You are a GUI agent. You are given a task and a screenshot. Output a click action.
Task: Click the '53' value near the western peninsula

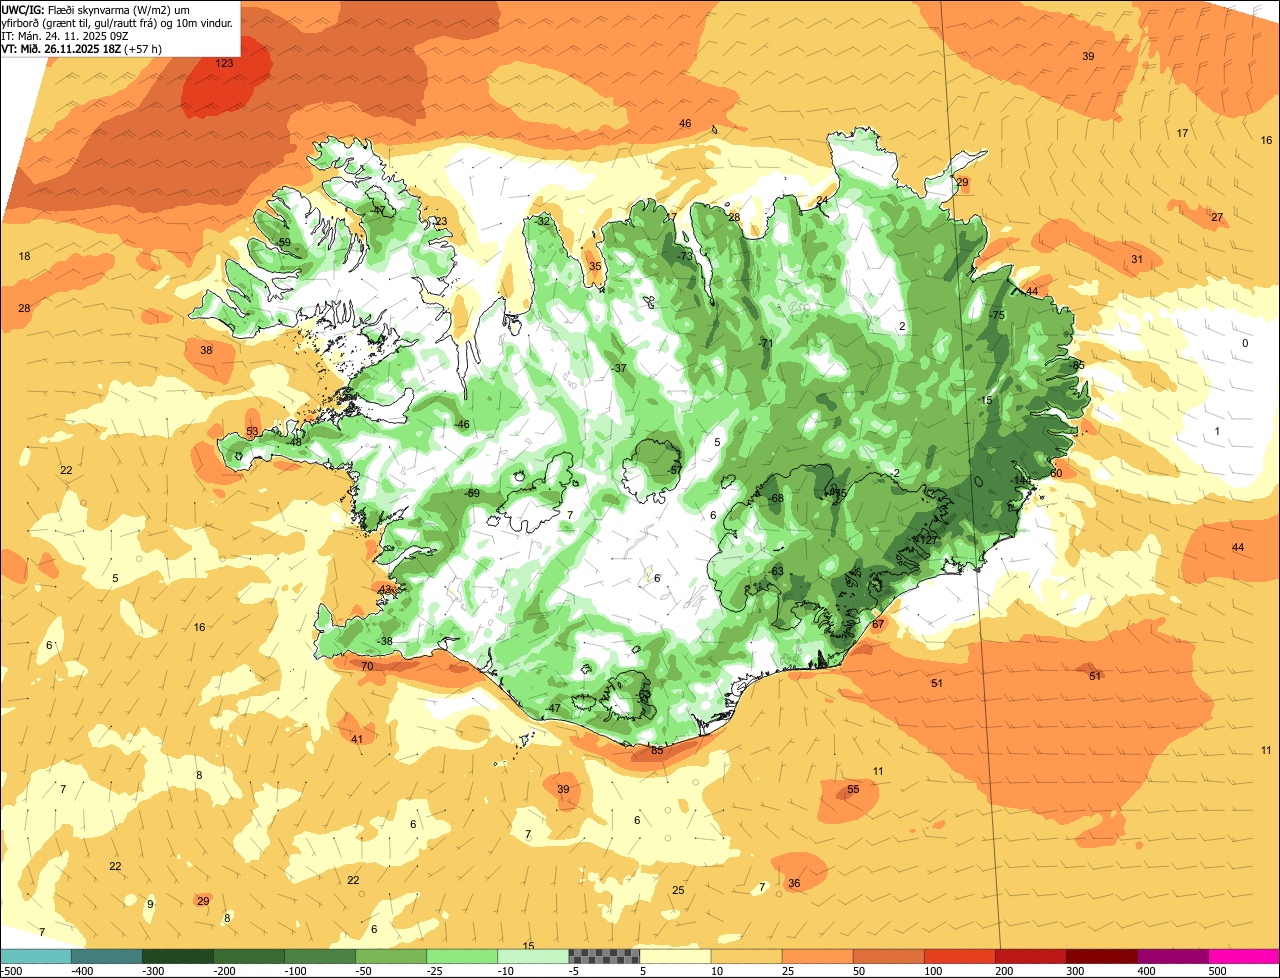[x=252, y=432]
